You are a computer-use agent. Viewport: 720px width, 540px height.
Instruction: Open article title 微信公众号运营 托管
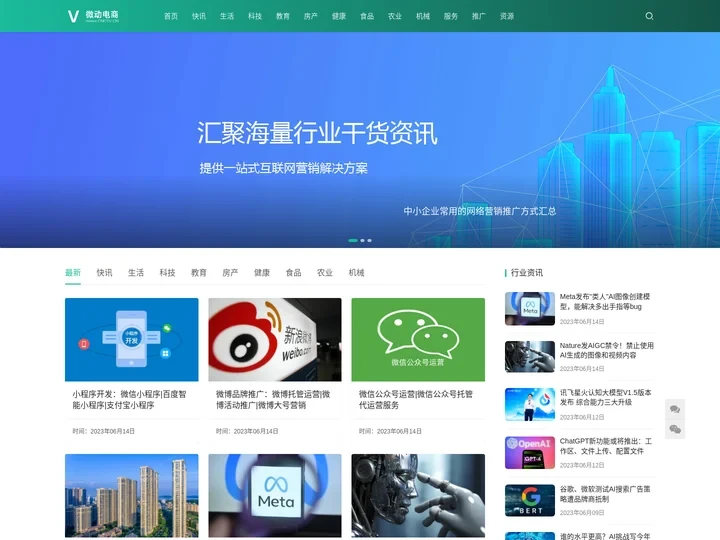tap(416, 399)
